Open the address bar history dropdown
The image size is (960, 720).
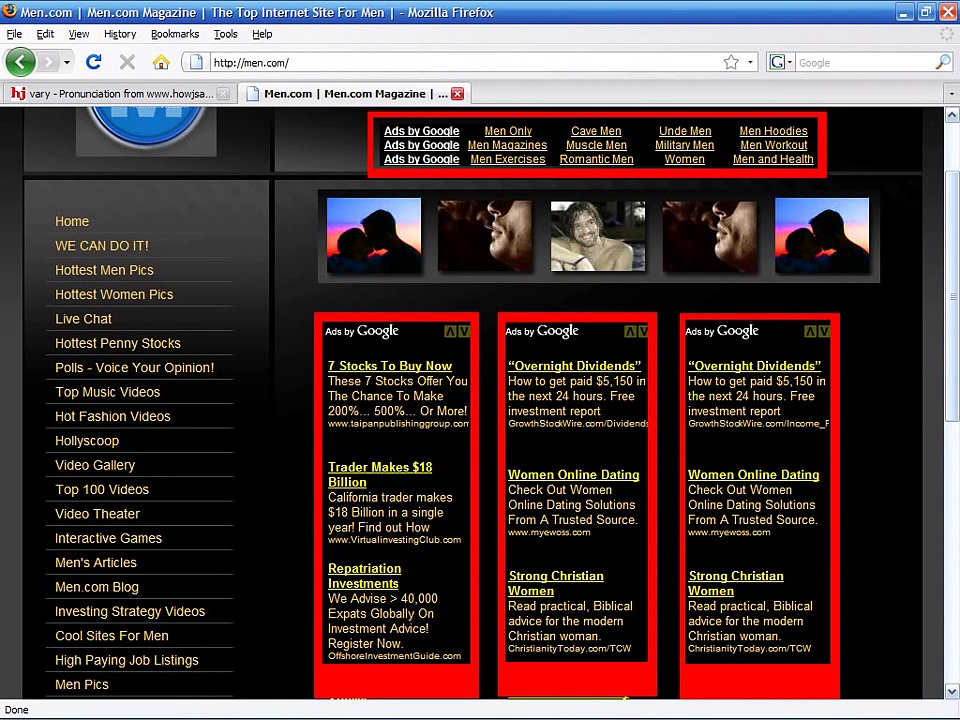(x=751, y=62)
